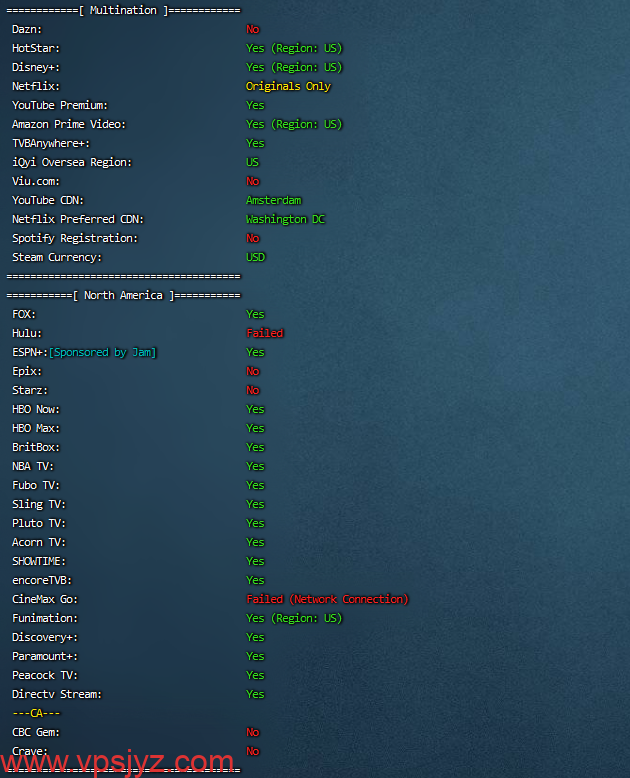
Task: Click HotStar's Yes (Region: US) result
Action: 294,48
